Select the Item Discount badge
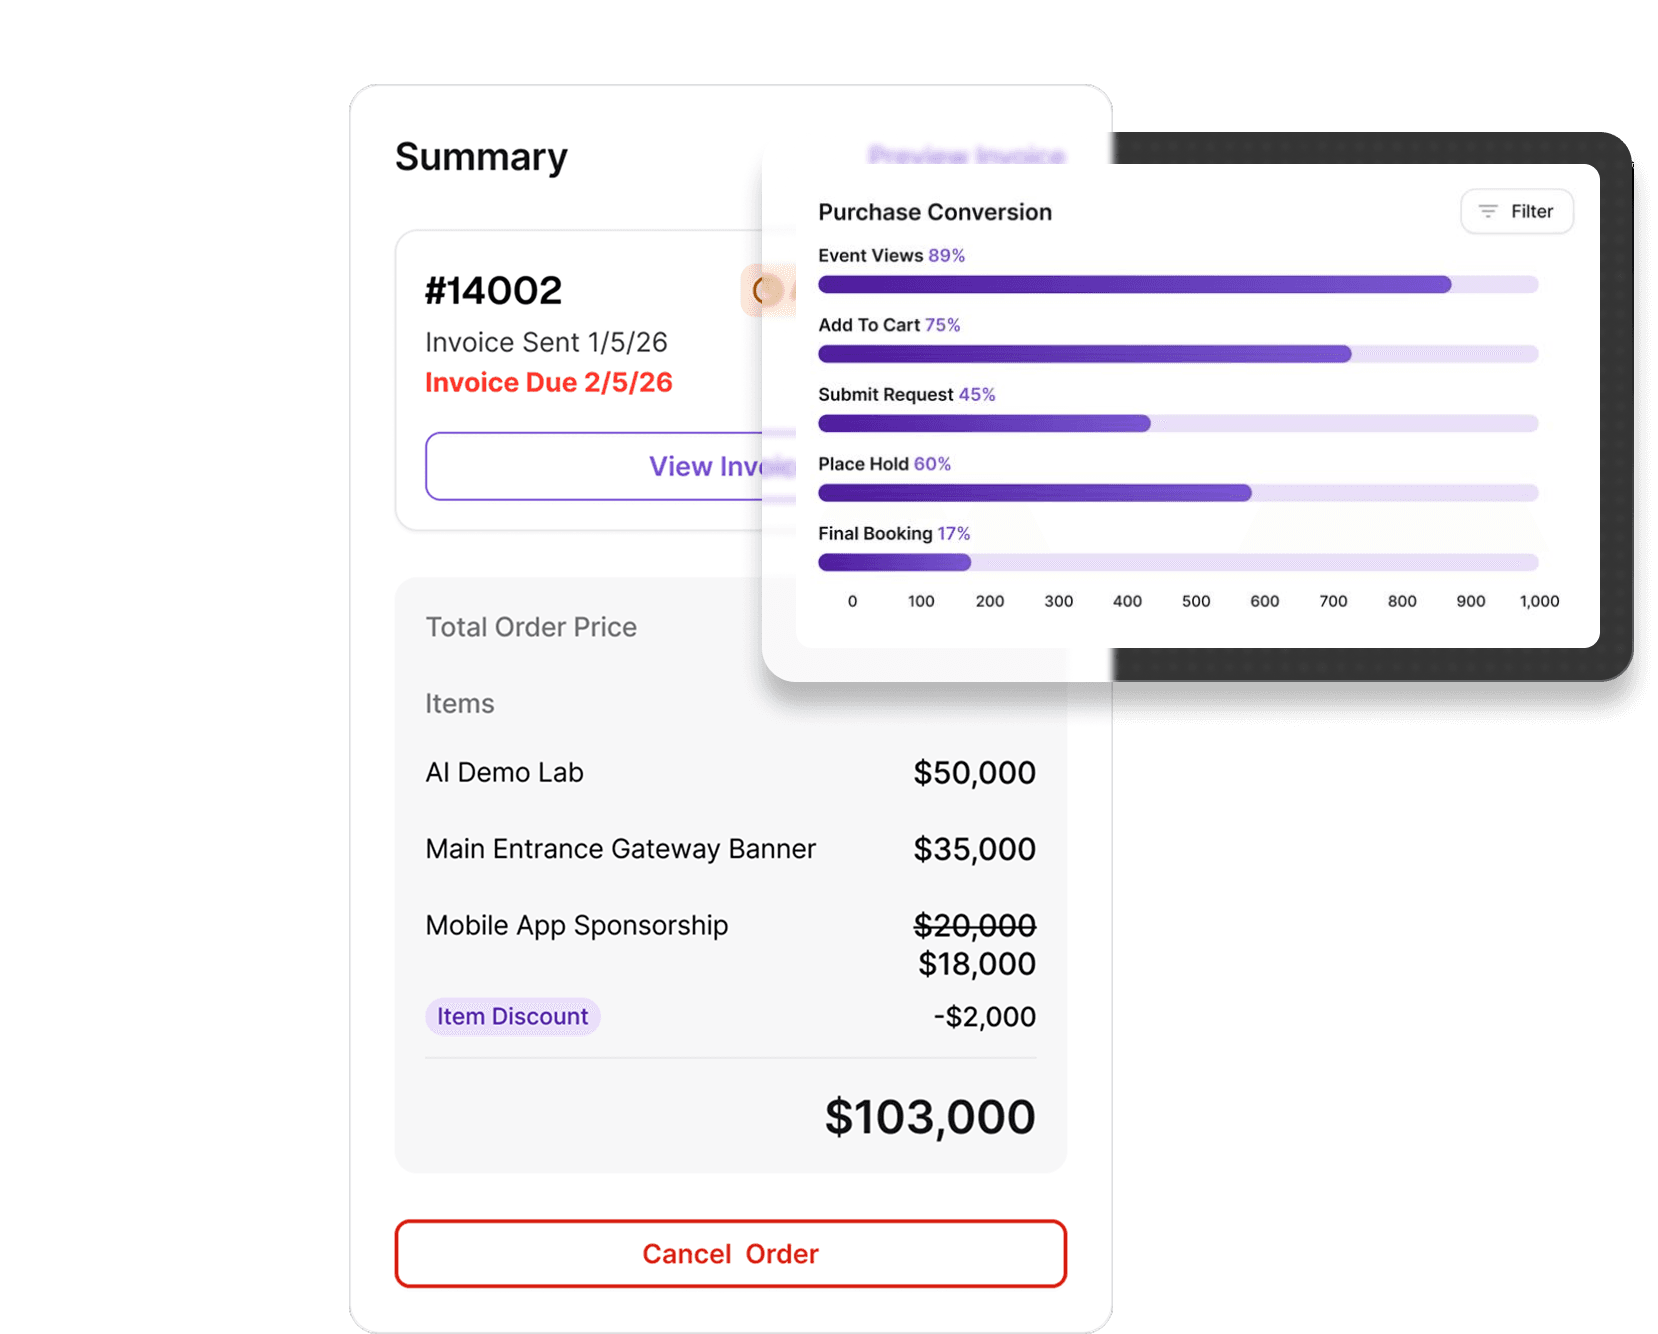 point(512,1016)
